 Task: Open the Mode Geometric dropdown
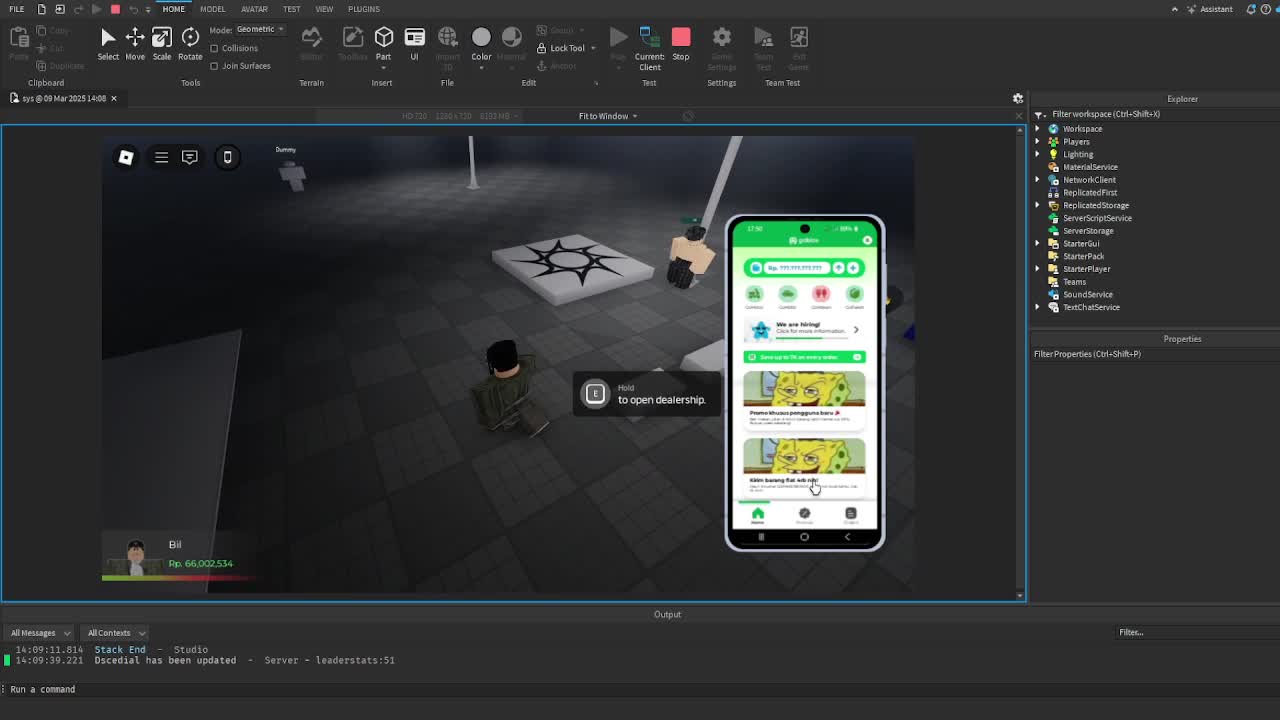point(260,29)
